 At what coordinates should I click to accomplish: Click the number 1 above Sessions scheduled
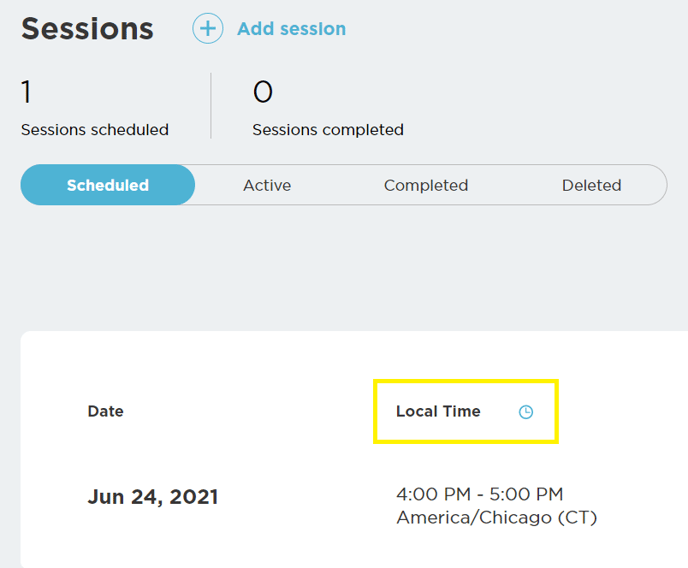pyautogui.click(x=26, y=92)
